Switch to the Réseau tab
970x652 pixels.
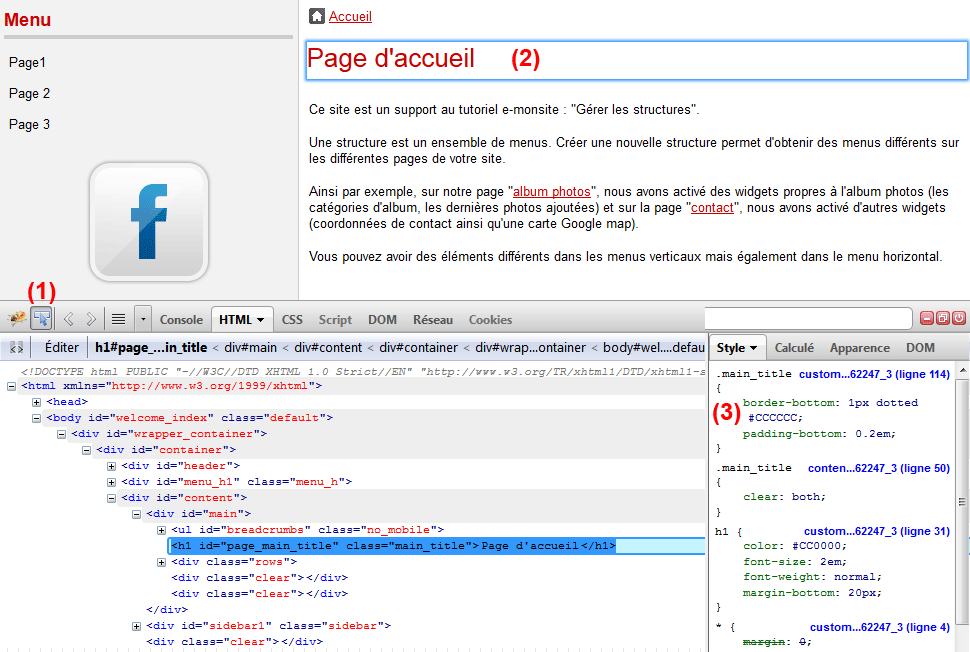pyautogui.click(x=433, y=320)
